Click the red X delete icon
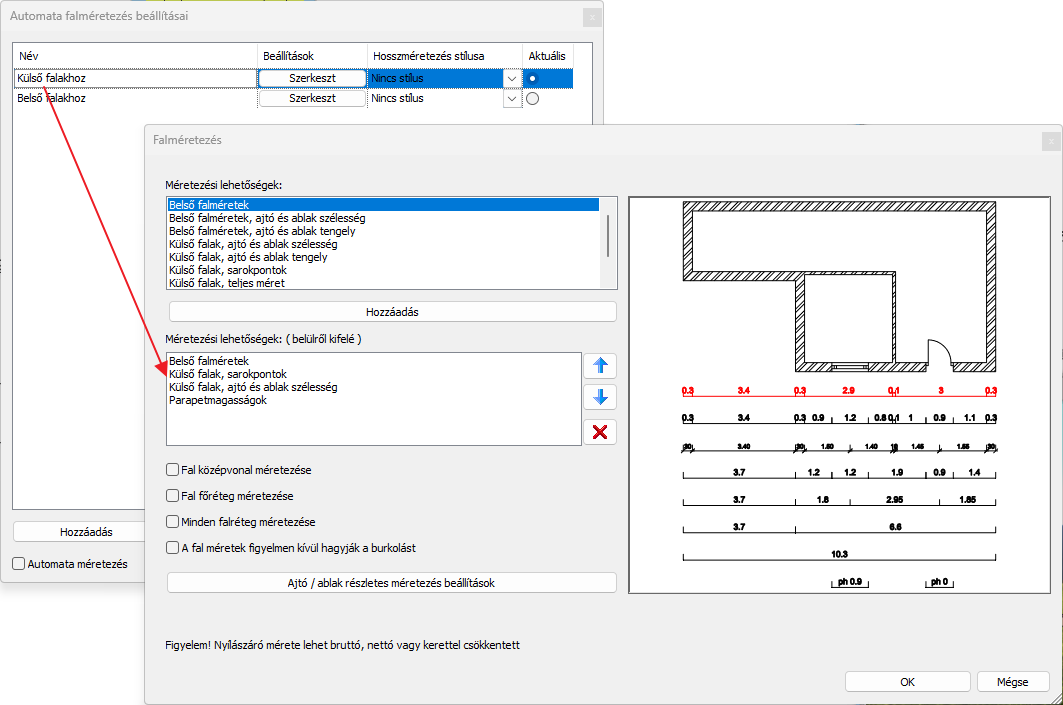1063x705 pixels. [x=600, y=432]
